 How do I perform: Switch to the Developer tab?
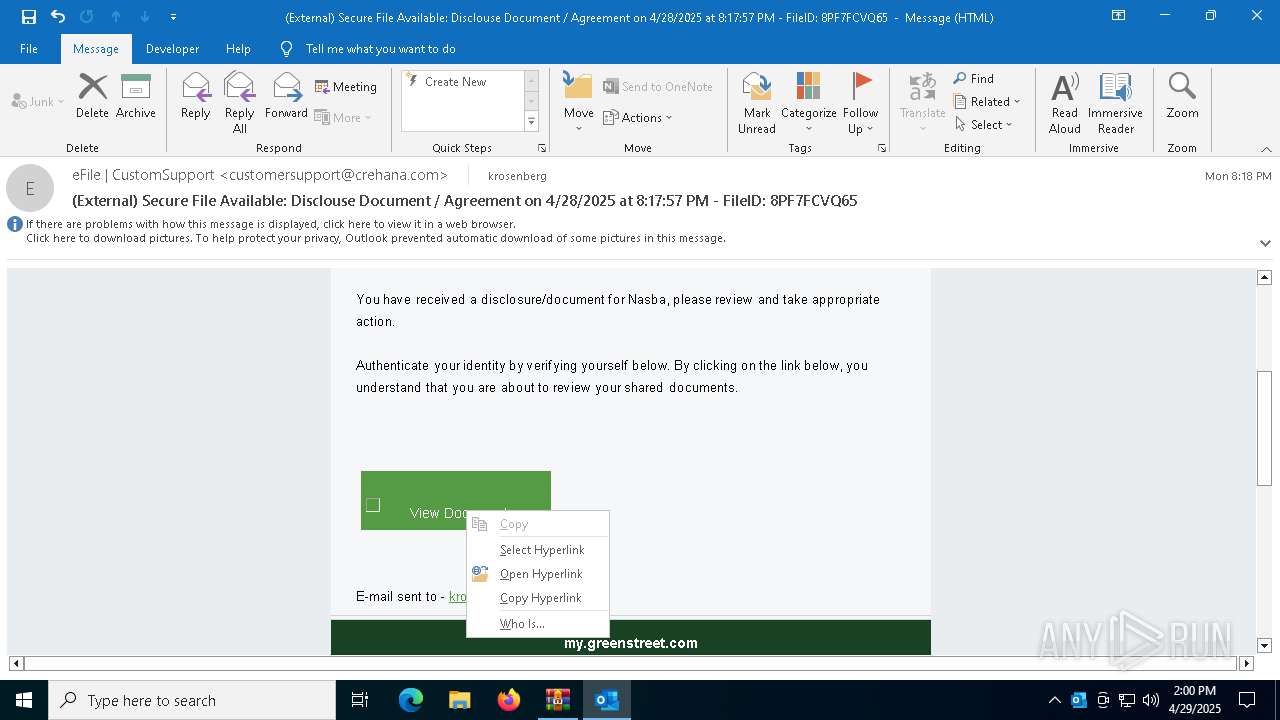pyautogui.click(x=172, y=49)
